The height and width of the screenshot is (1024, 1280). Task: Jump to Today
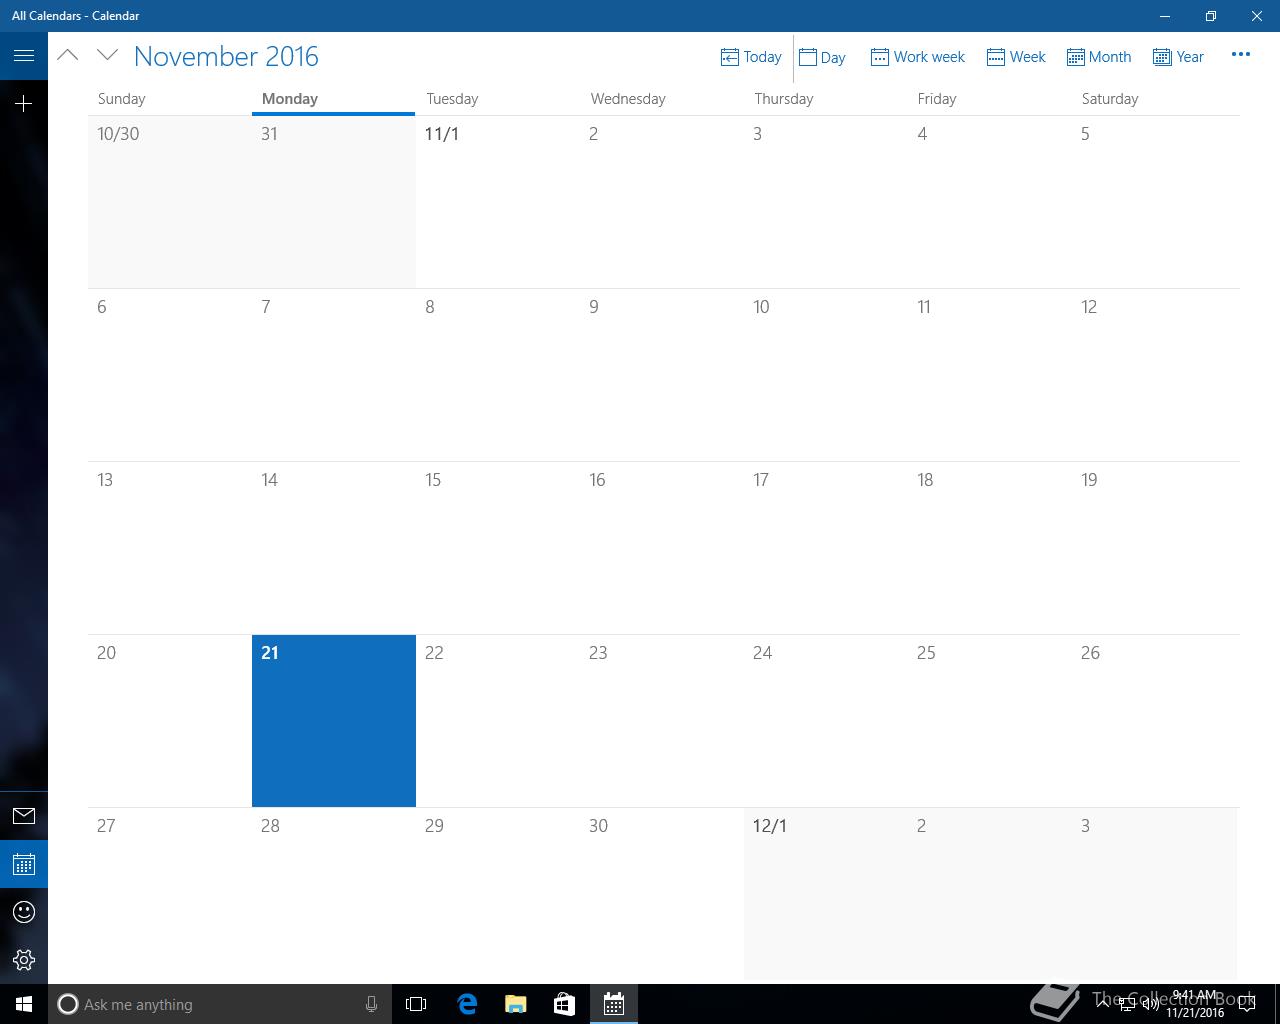[x=751, y=57]
